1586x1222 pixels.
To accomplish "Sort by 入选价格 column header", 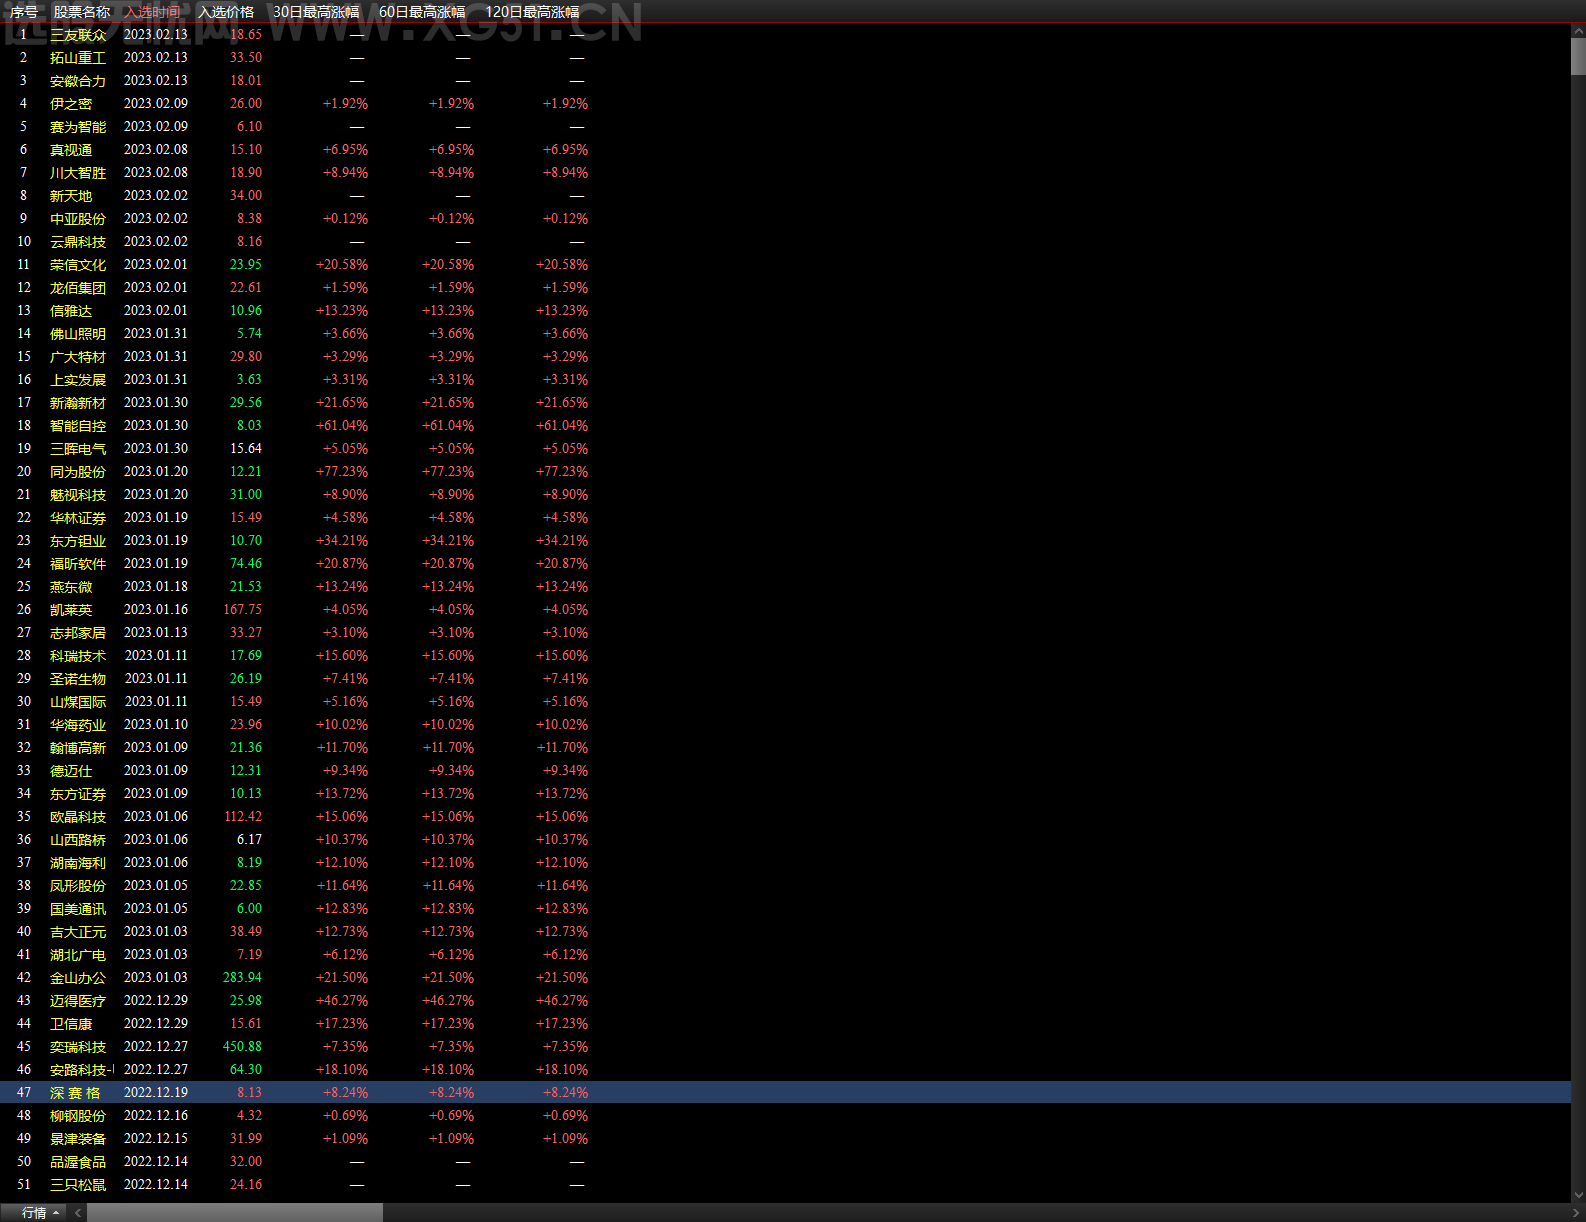I will [226, 12].
